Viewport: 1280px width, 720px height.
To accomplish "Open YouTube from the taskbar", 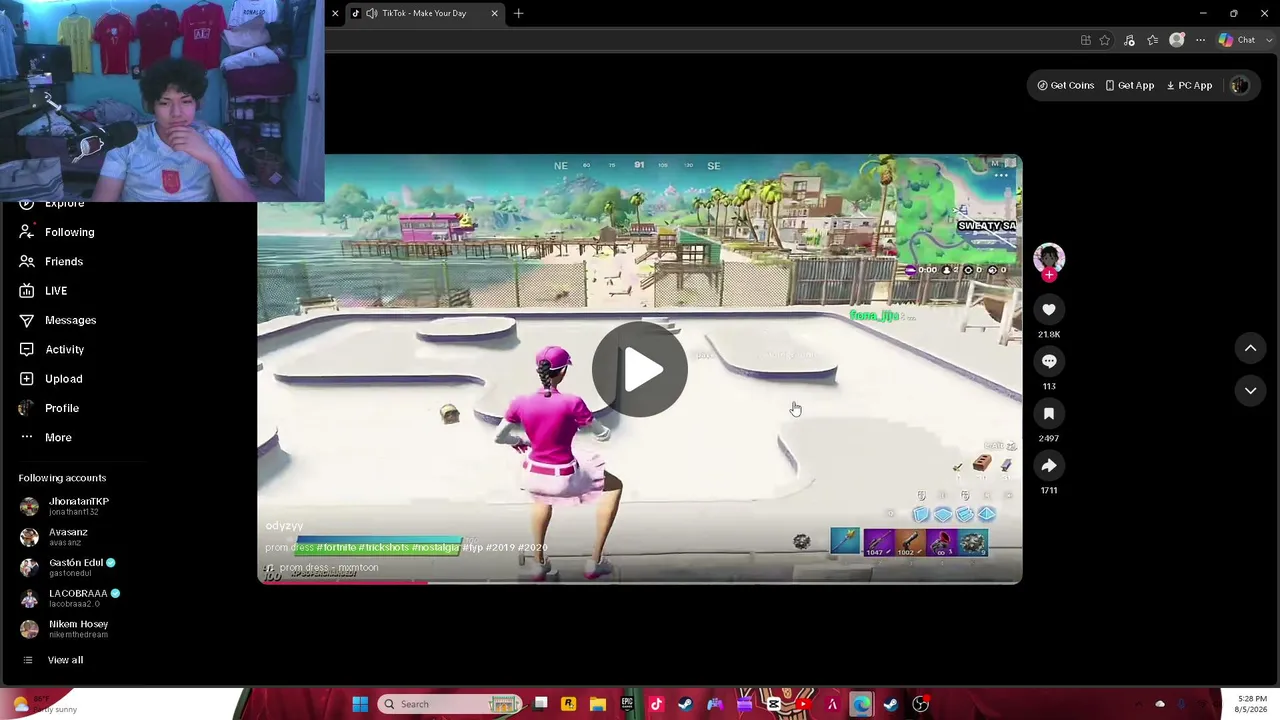I will tap(803, 704).
